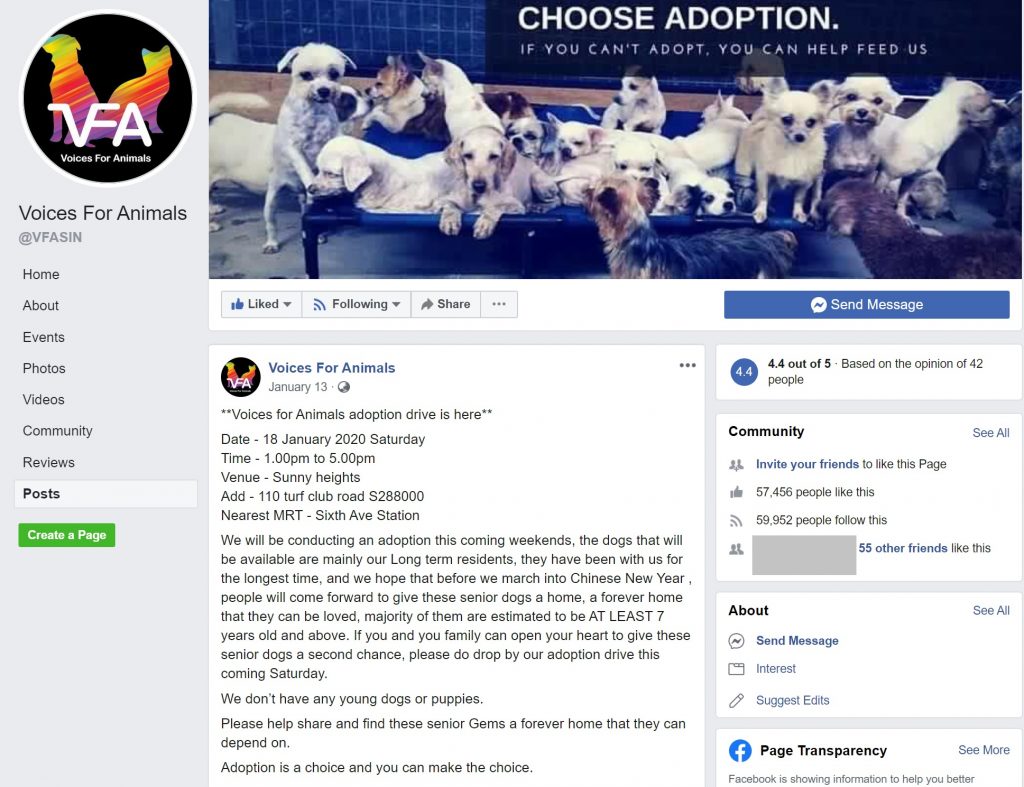Click the globe privacy icon beside January 13
The width and height of the screenshot is (1024, 787).
pyautogui.click(x=344, y=387)
